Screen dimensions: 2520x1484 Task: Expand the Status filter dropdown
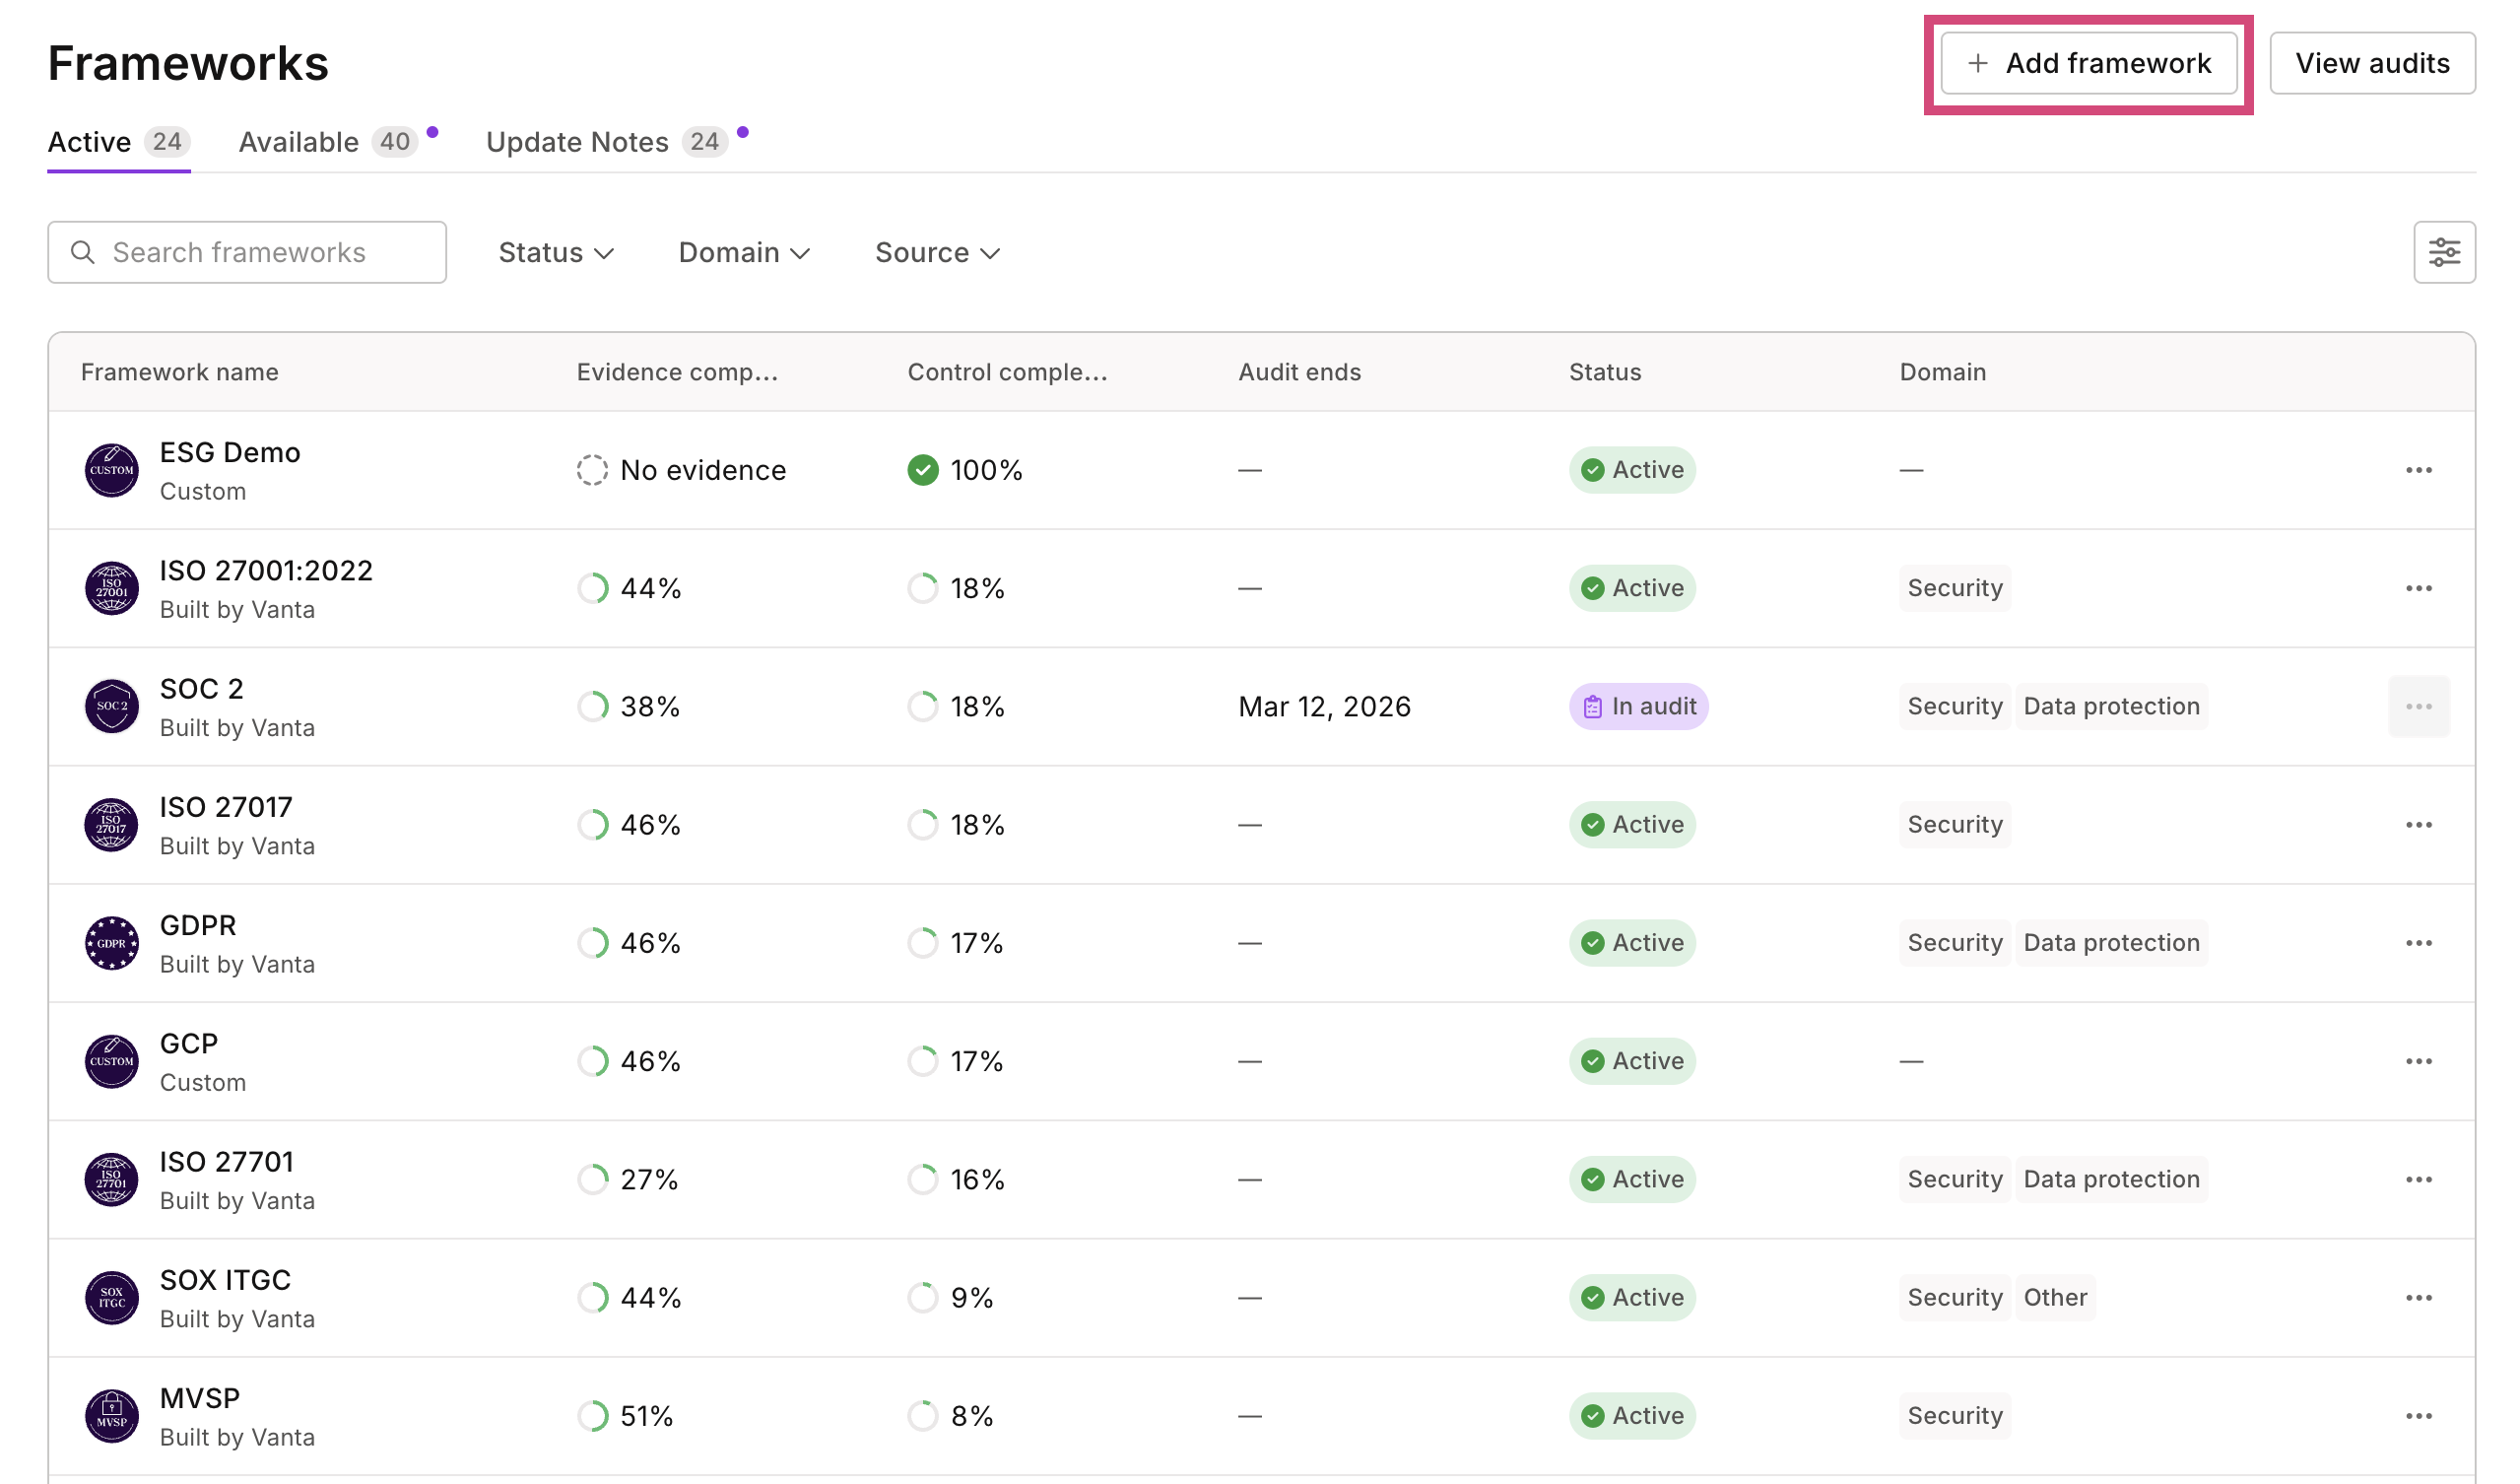[556, 252]
